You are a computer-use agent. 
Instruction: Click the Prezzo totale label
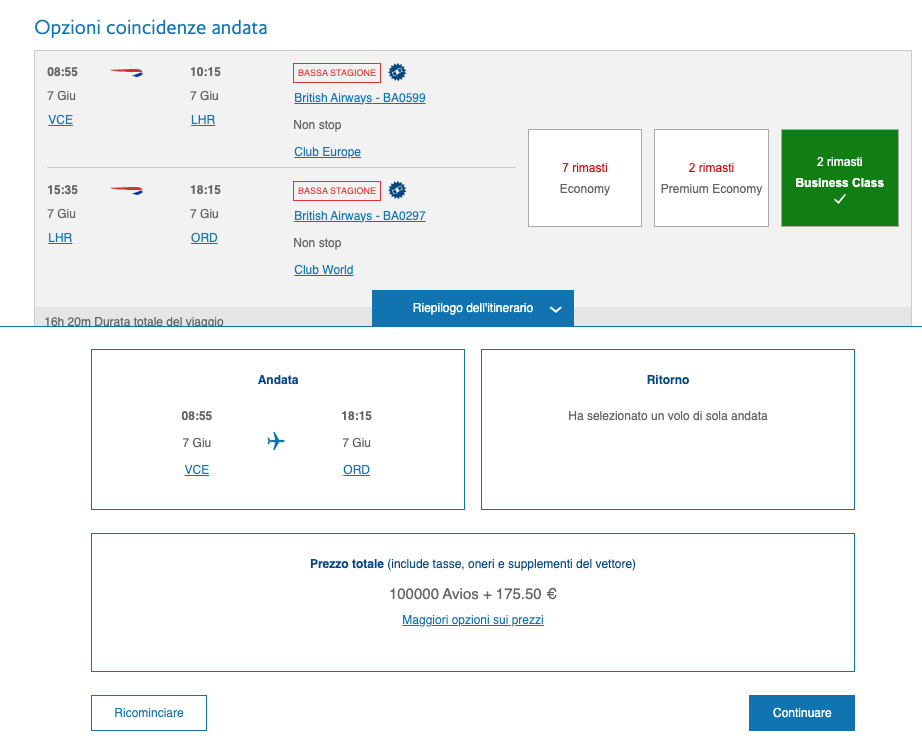click(x=347, y=564)
